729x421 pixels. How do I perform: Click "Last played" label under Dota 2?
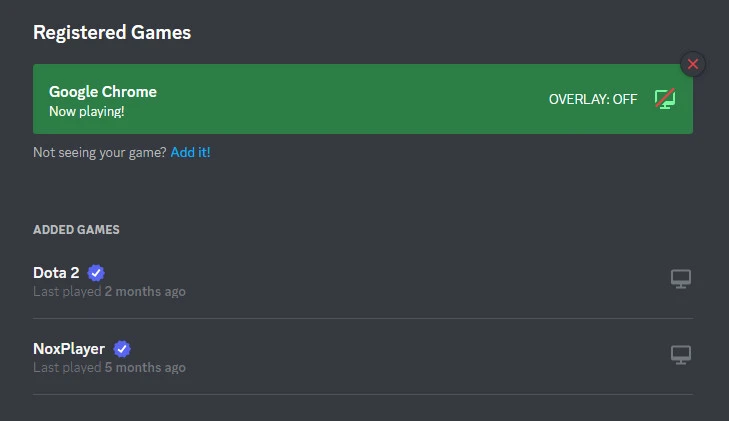[x=66, y=292]
